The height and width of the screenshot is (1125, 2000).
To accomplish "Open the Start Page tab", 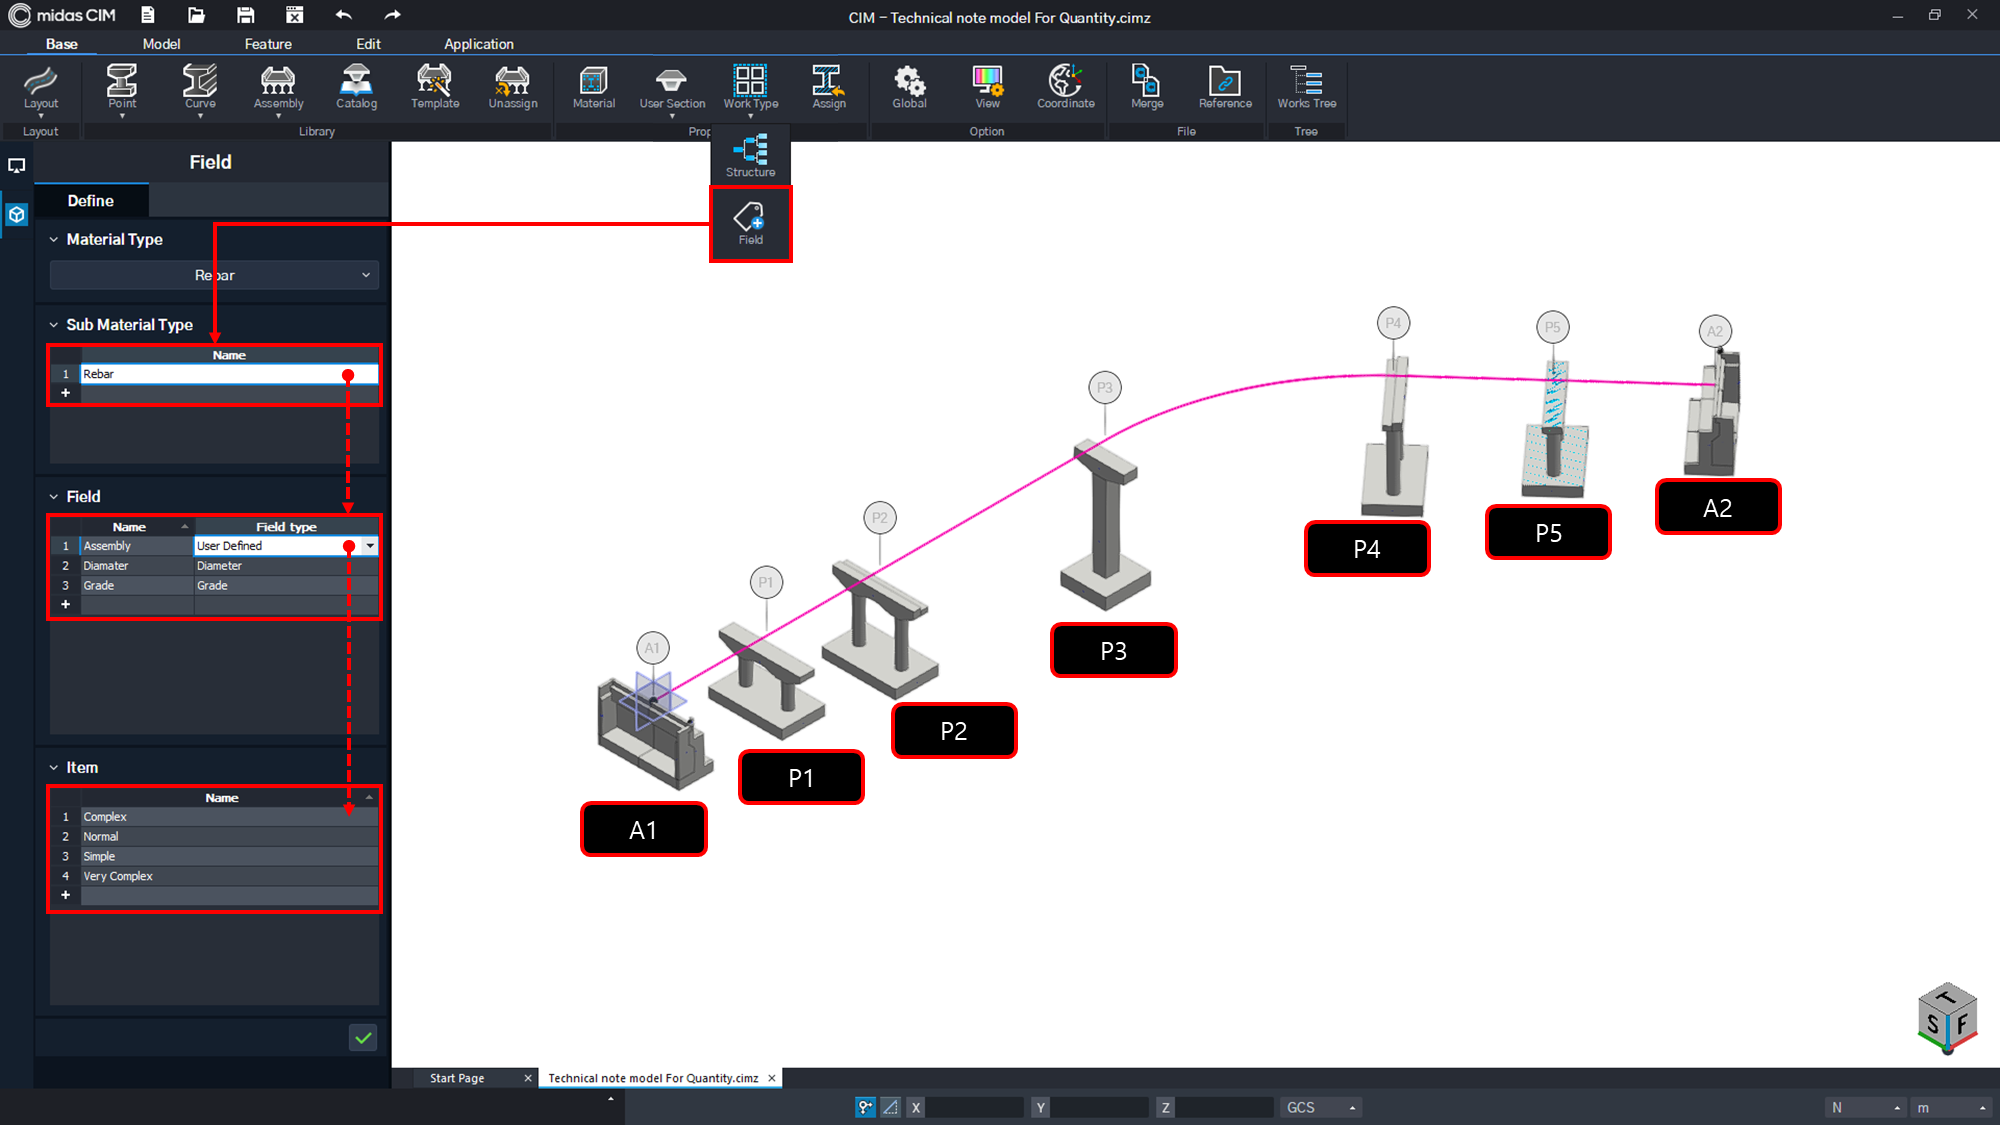I will pyautogui.click(x=457, y=1078).
